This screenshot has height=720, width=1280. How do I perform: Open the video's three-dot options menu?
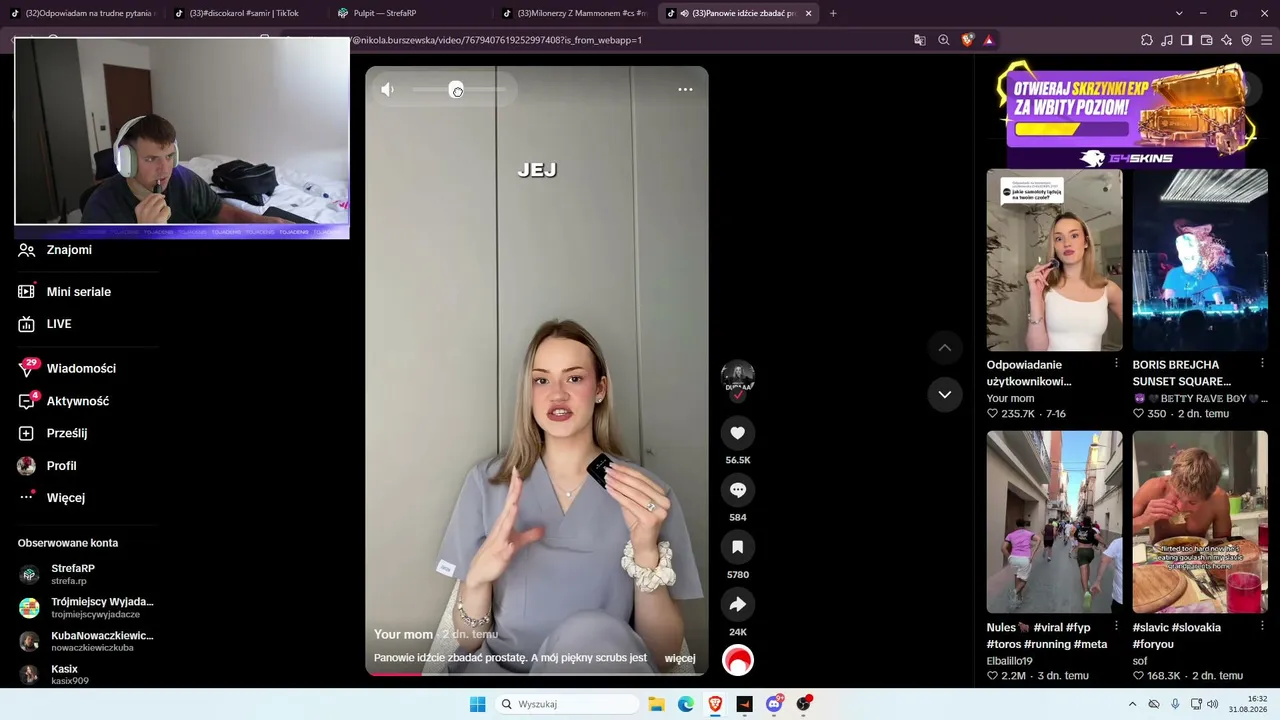point(685,89)
